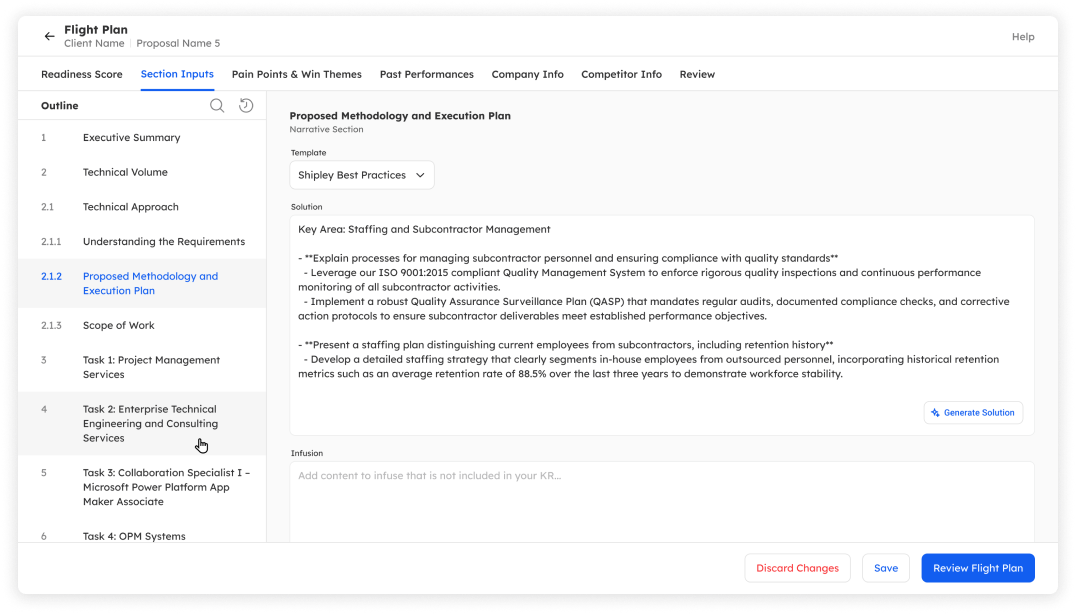Click the Proposal Name 5 breadcrumb text

tap(178, 43)
